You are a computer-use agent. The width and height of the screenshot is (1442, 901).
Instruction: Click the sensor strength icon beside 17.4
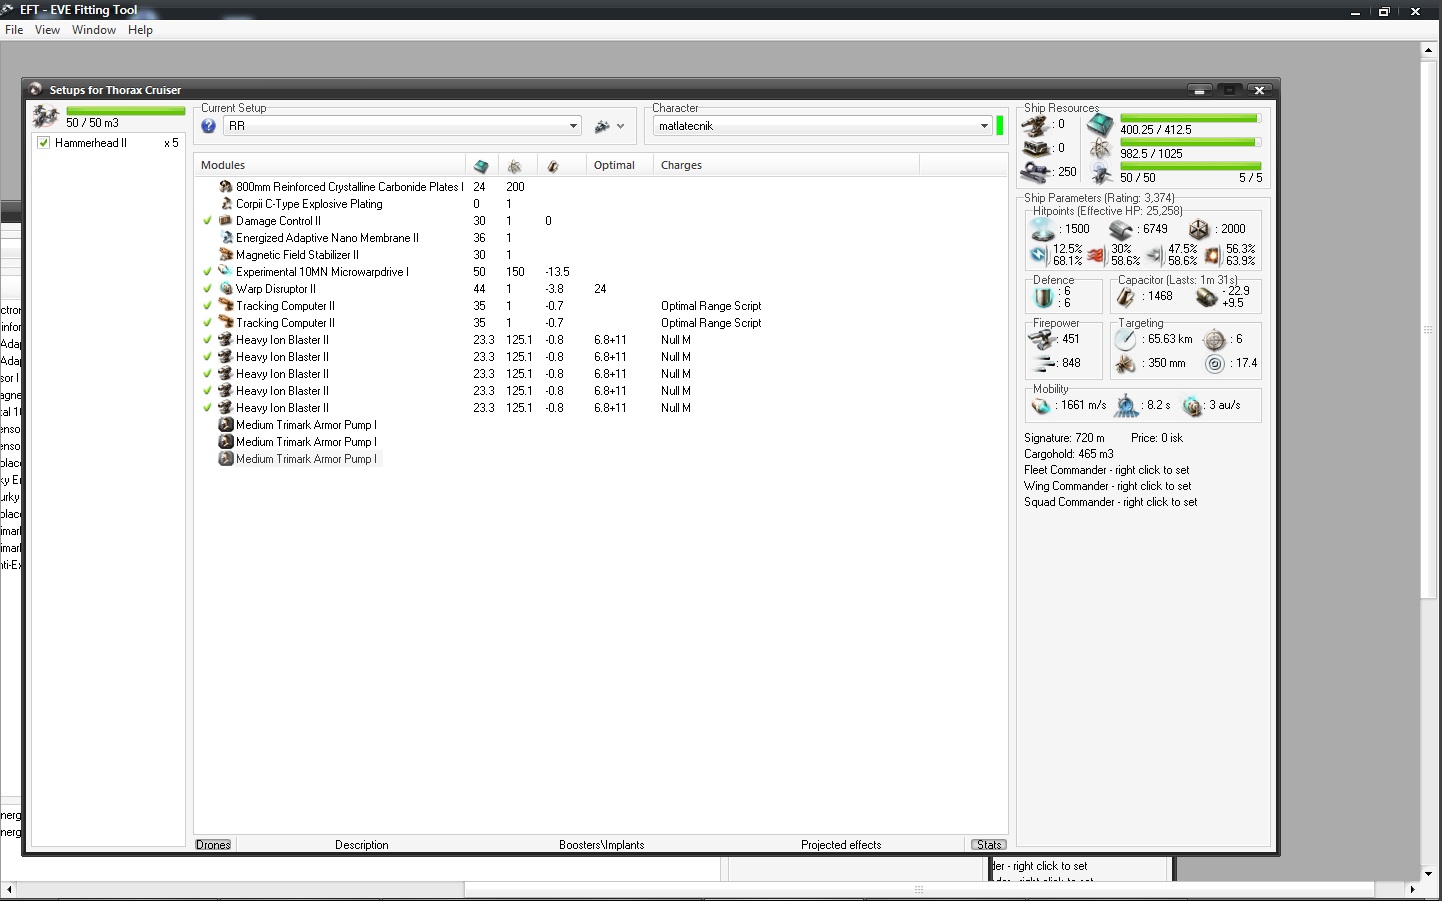tap(1214, 364)
